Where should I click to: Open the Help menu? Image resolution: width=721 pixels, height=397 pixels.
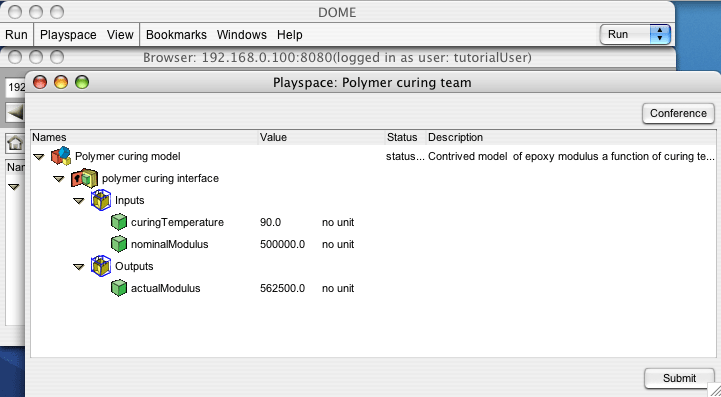click(x=290, y=35)
